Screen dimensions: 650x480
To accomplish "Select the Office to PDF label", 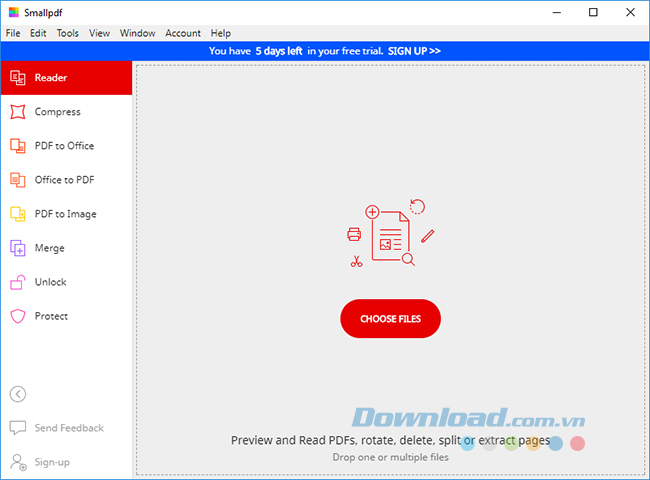I will (64, 180).
